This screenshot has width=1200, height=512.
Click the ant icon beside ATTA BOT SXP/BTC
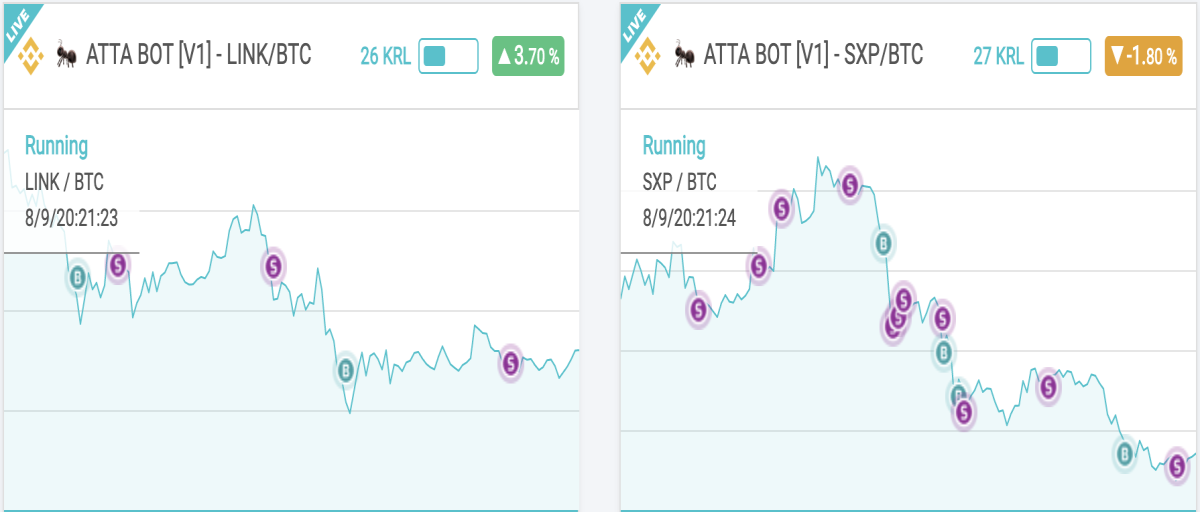685,56
